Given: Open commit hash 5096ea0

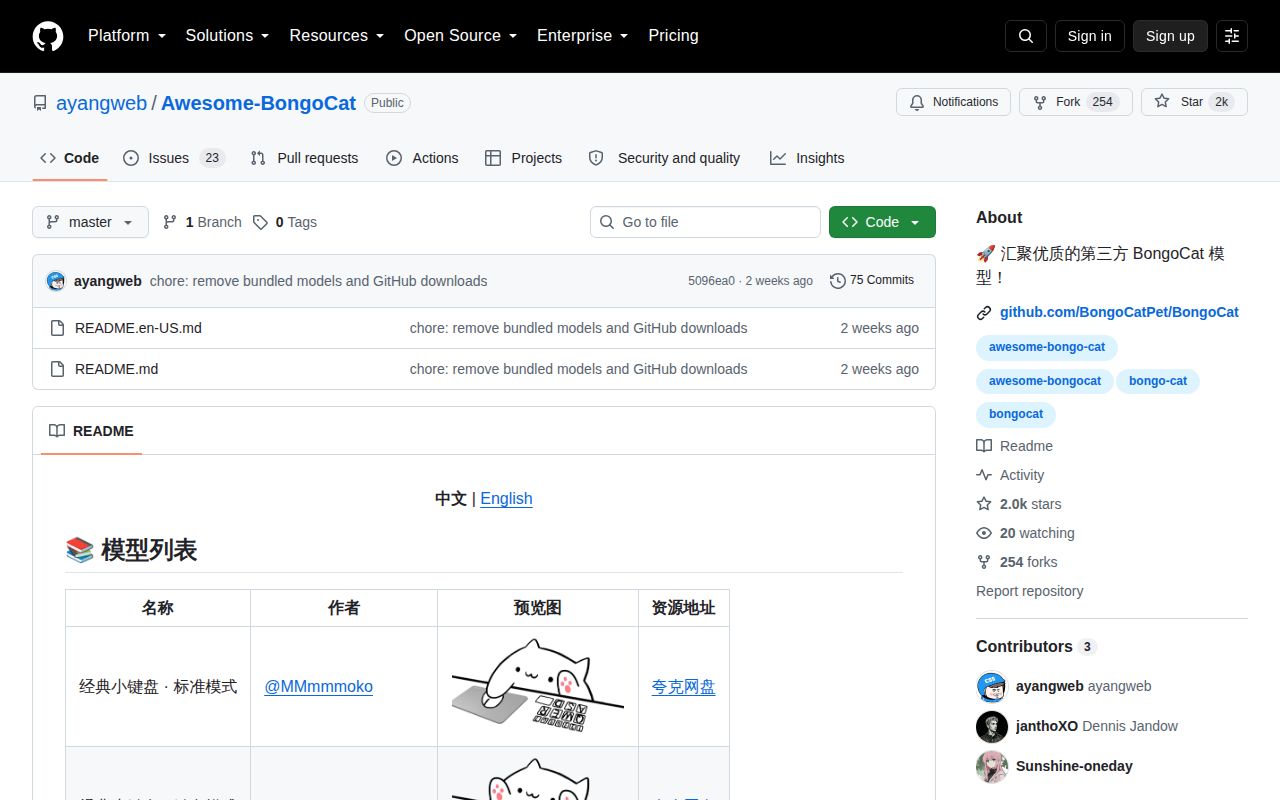Looking at the screenshot, I should tap(711, 281).
